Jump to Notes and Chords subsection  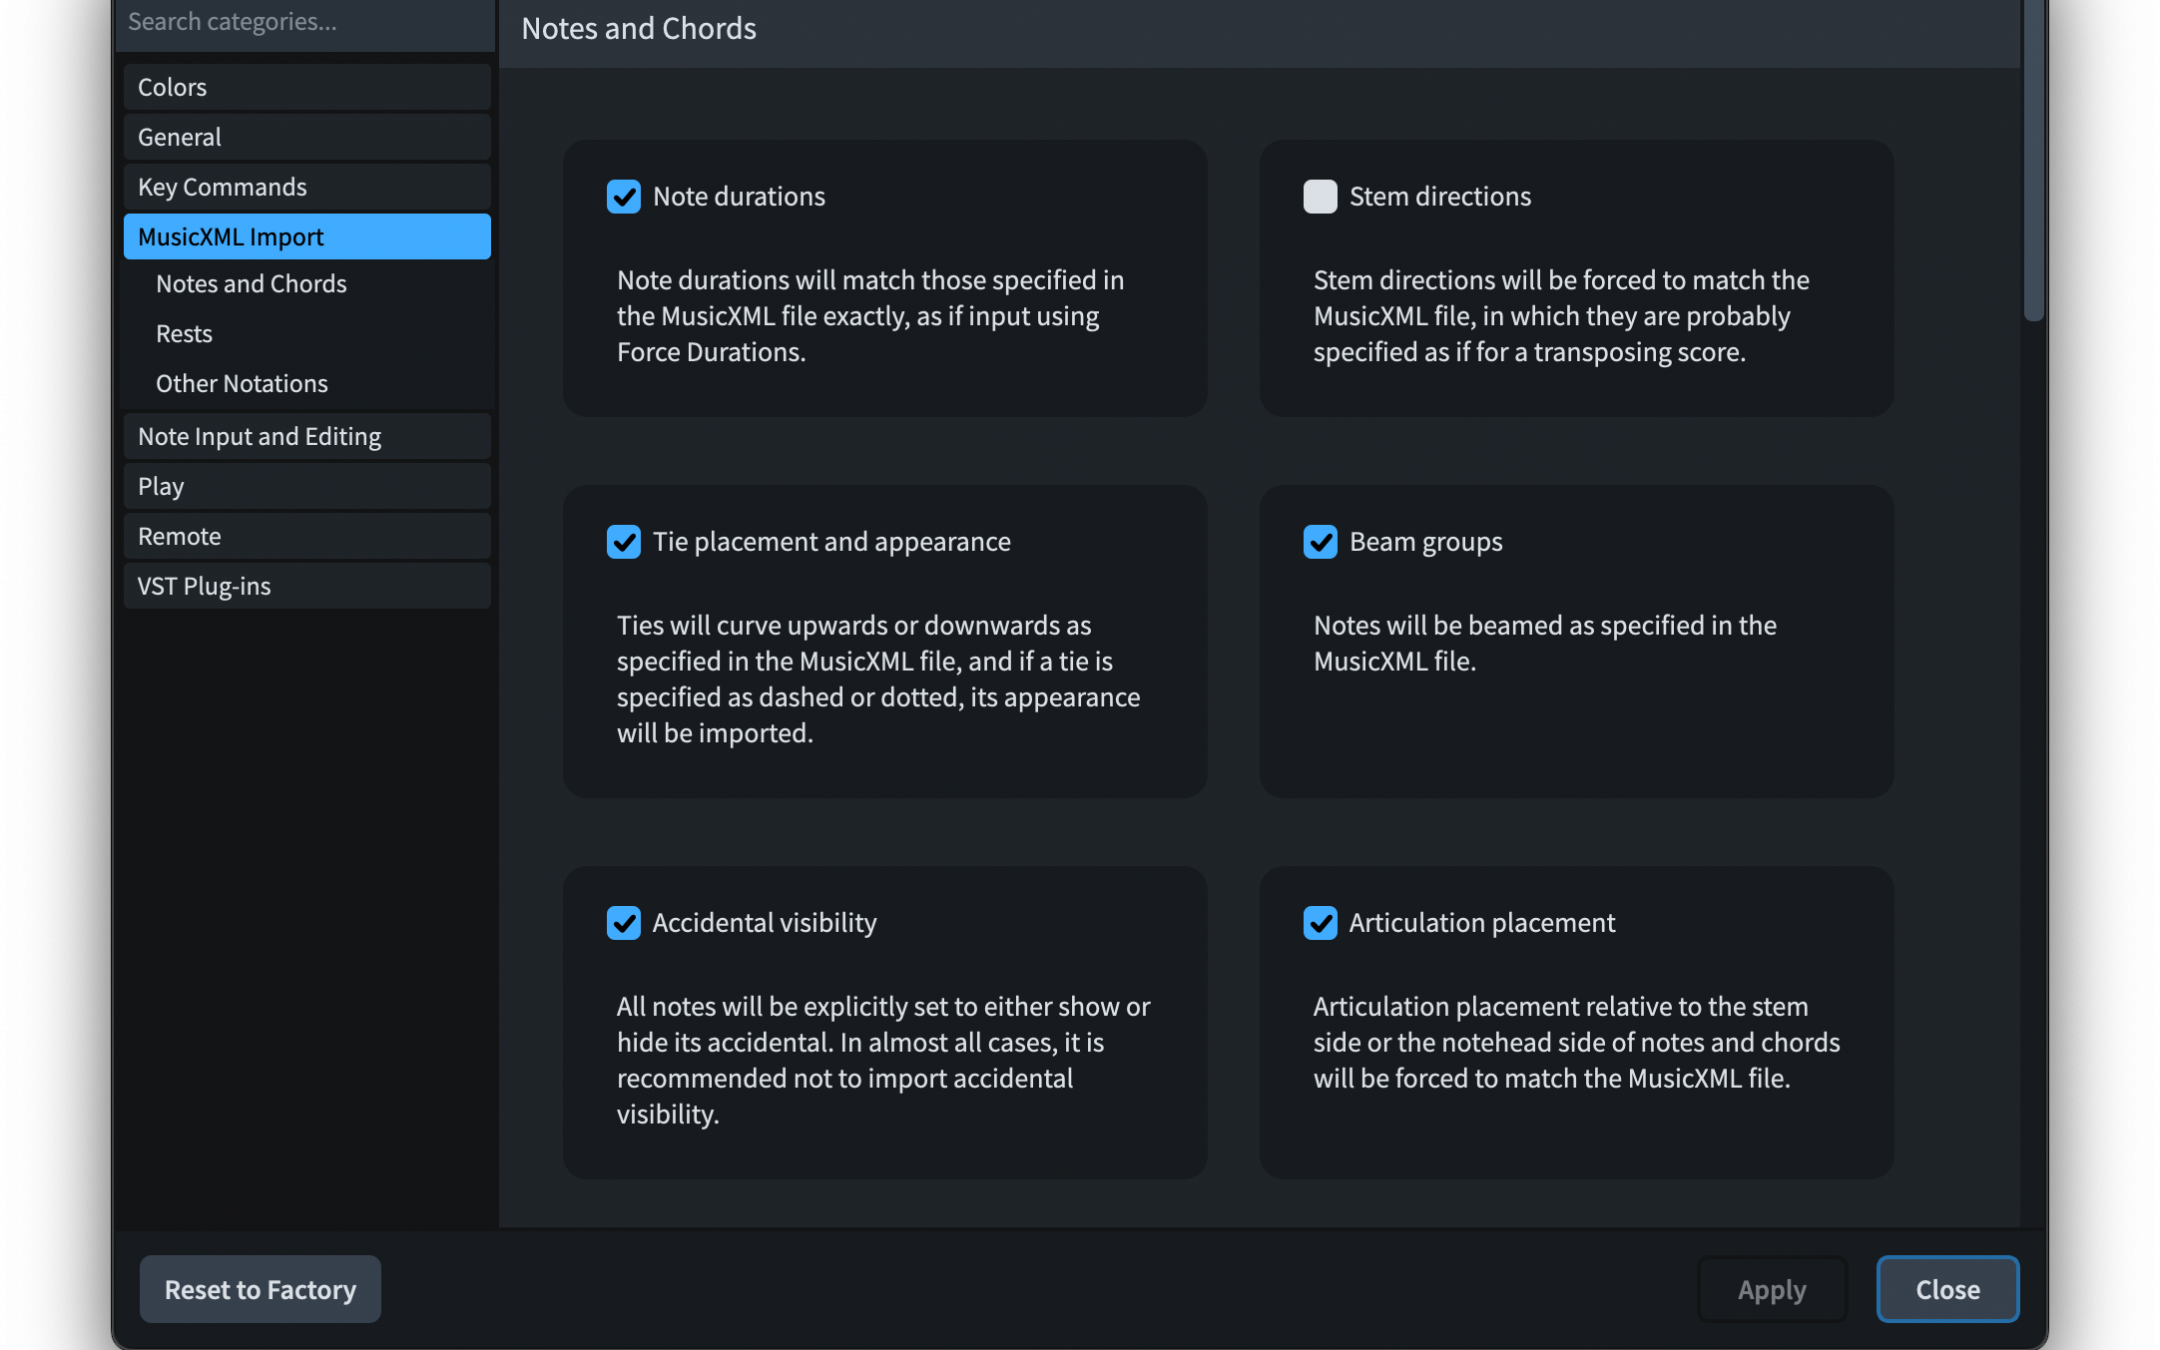point(251,284)
